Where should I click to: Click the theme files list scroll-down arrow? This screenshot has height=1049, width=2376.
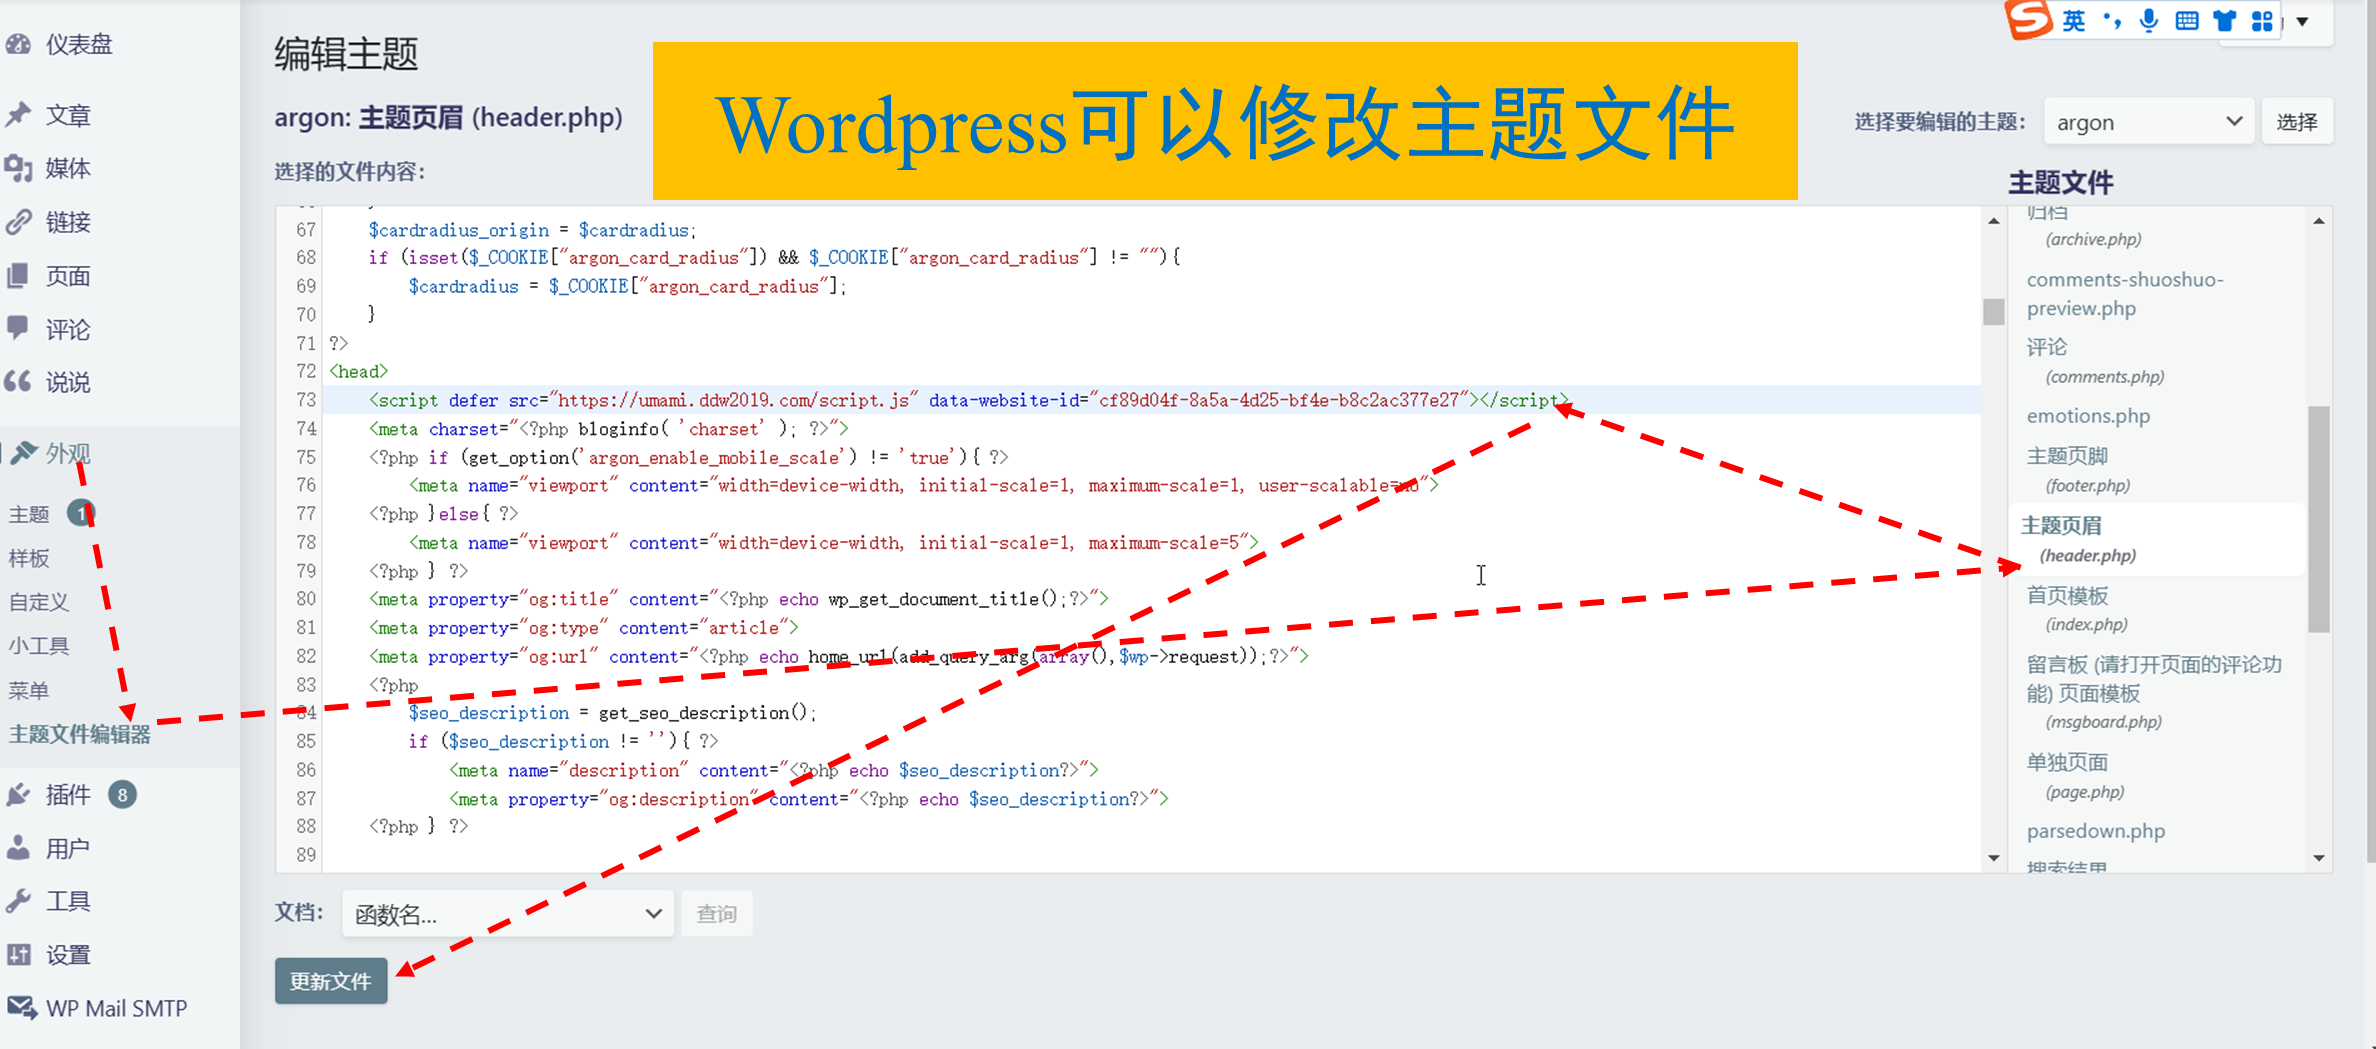[2319, 858]
